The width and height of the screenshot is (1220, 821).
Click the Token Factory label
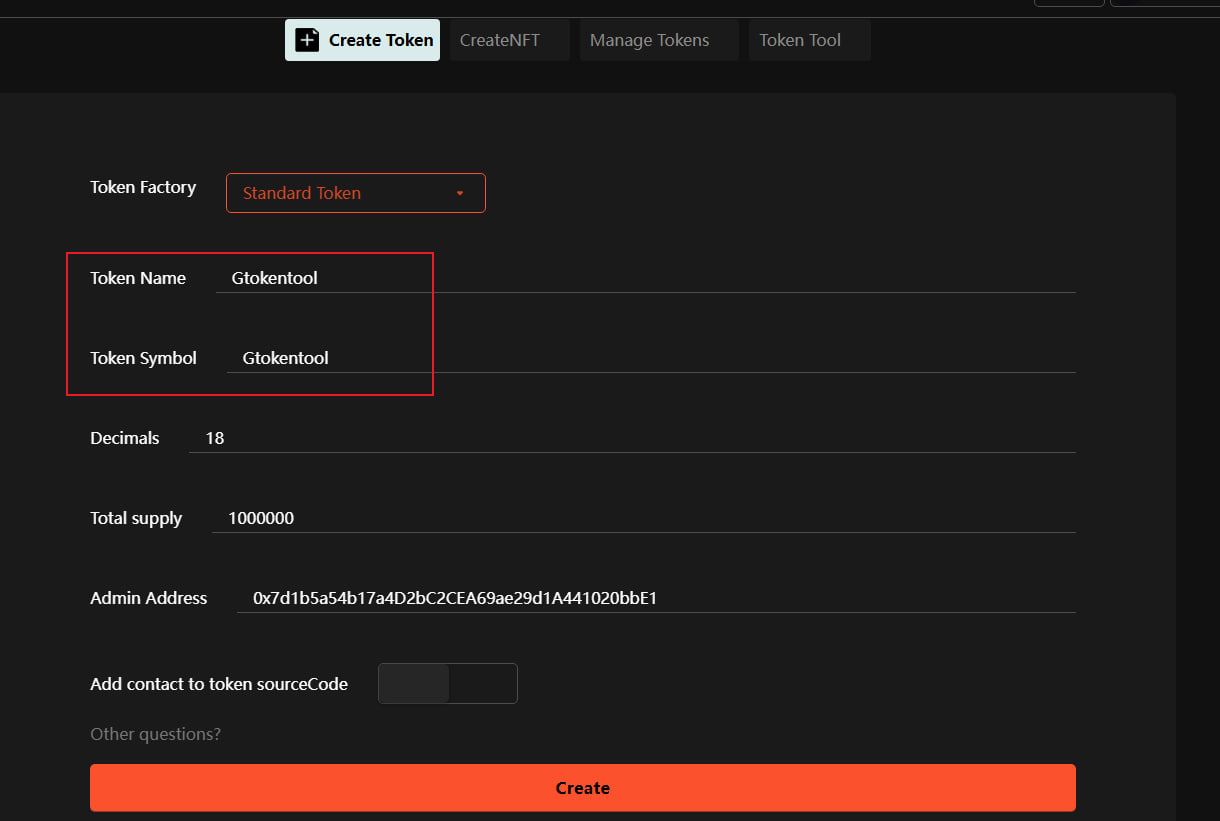[143, 187]
